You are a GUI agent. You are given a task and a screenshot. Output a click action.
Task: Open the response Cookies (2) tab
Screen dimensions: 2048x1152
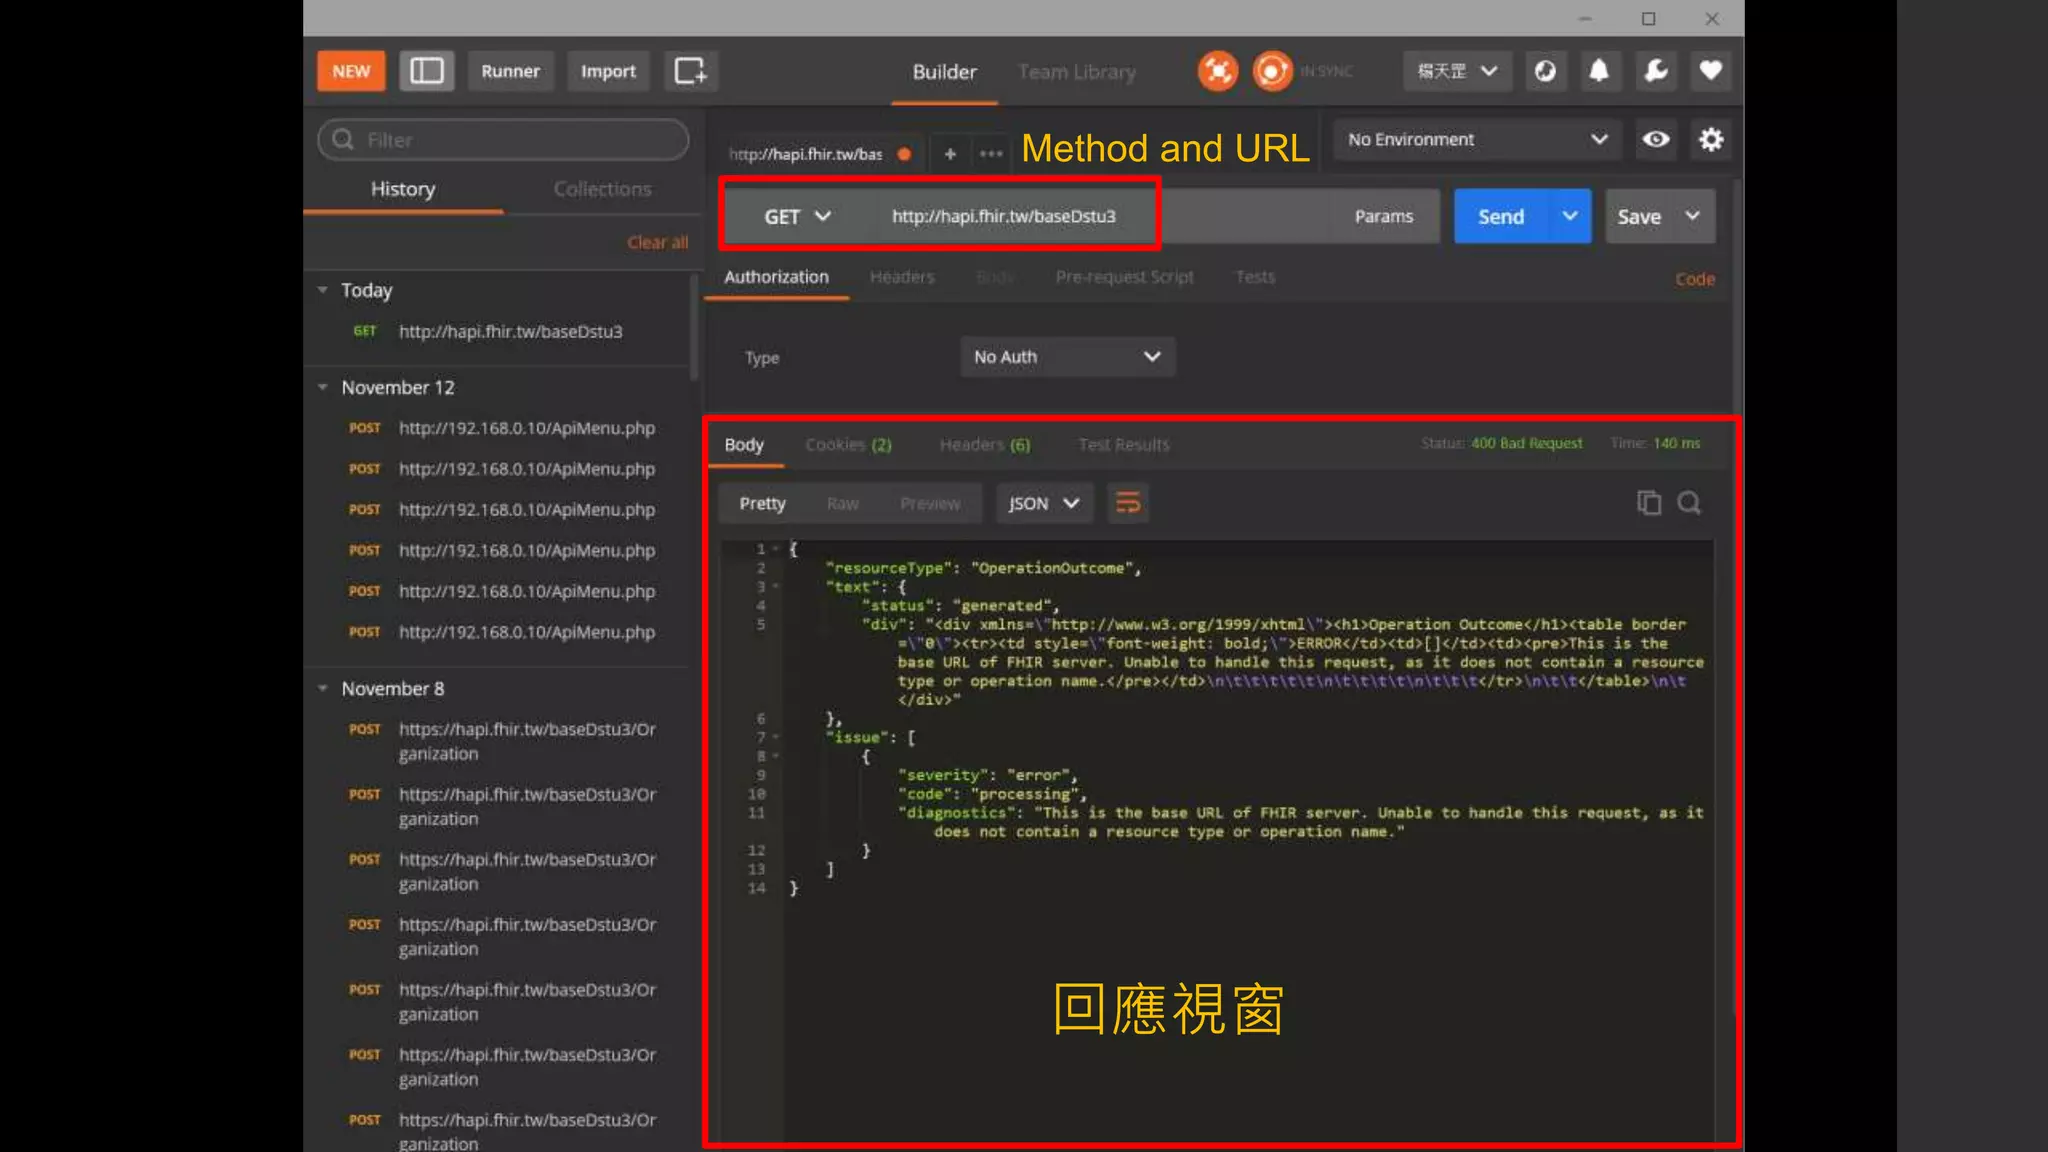pyautogui.click(x=848, y=444)
